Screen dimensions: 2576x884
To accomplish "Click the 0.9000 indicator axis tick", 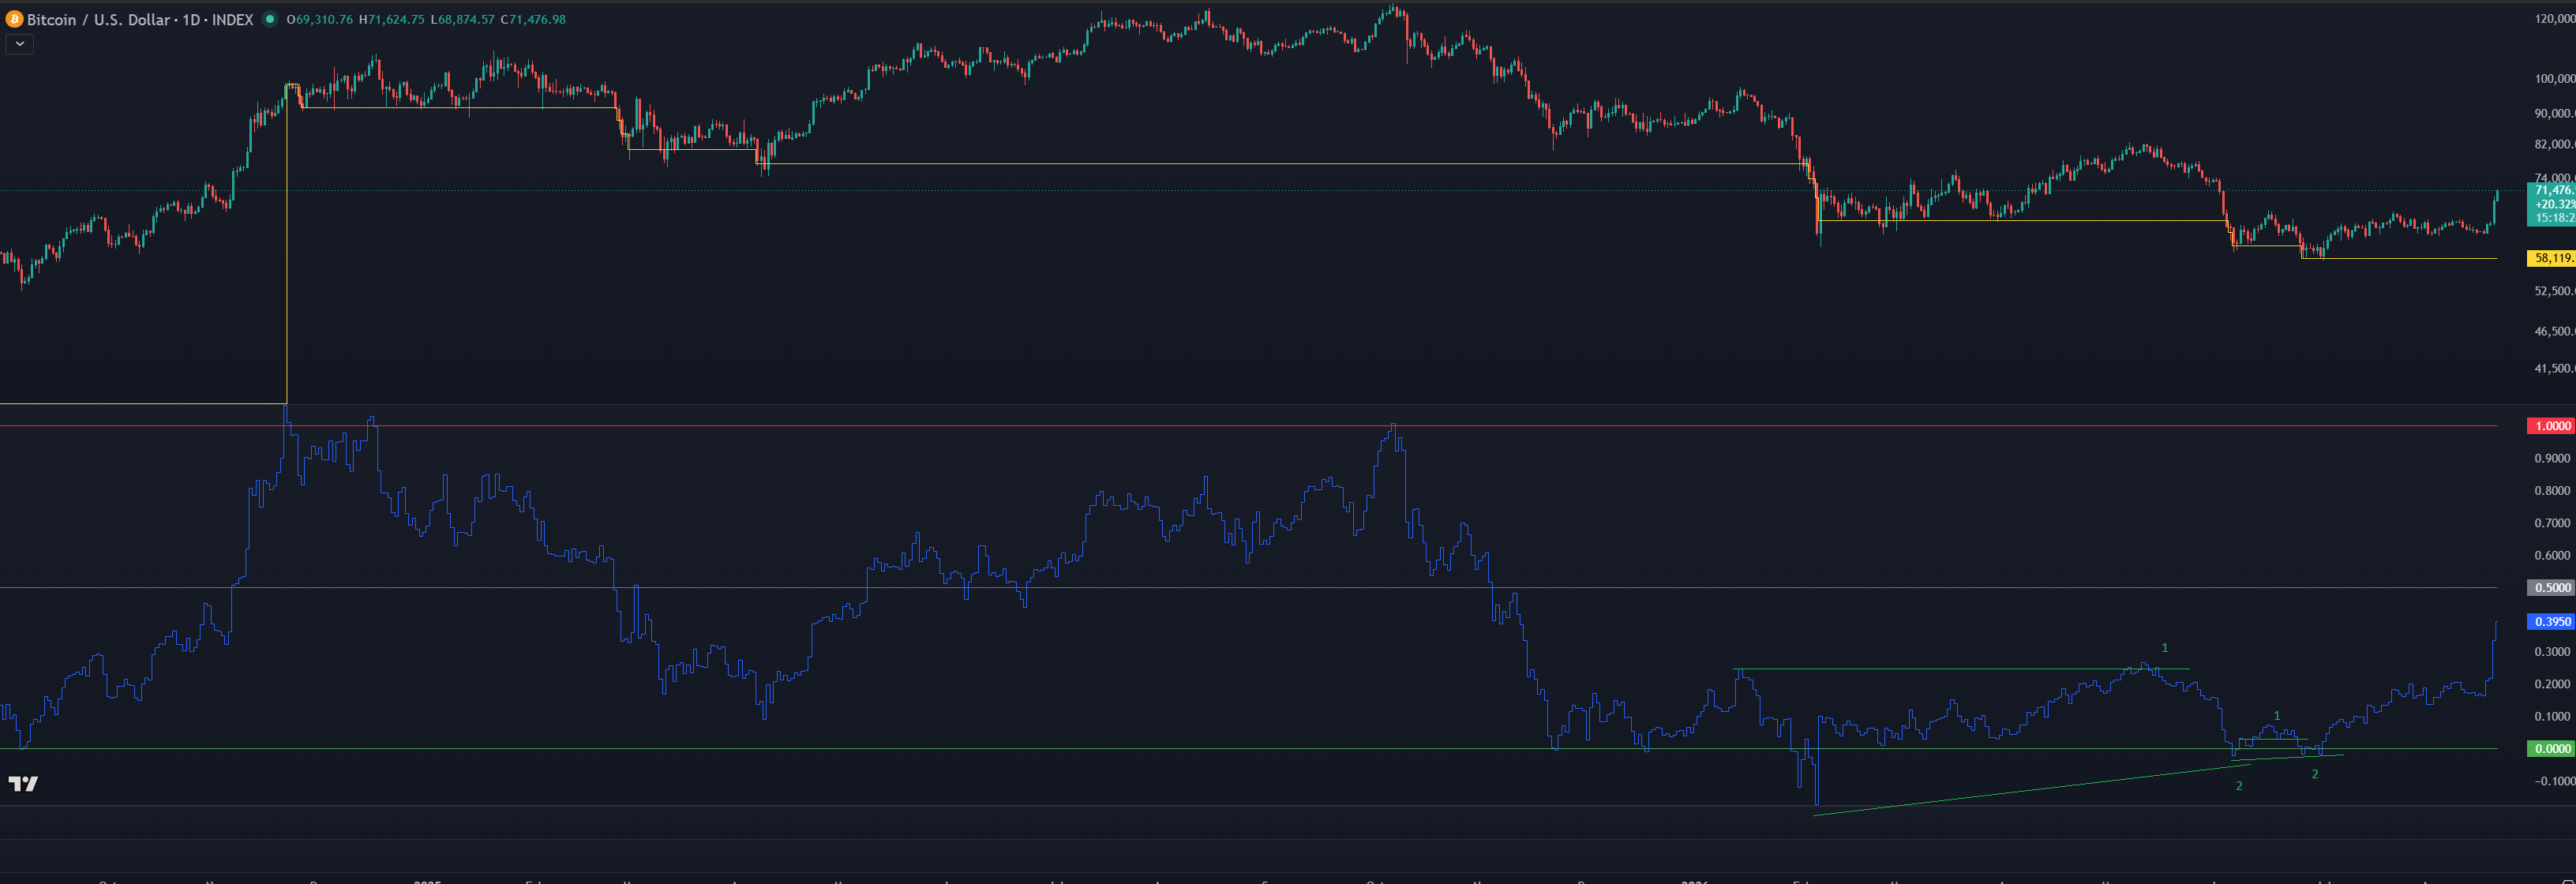I will click(2552, 459).
